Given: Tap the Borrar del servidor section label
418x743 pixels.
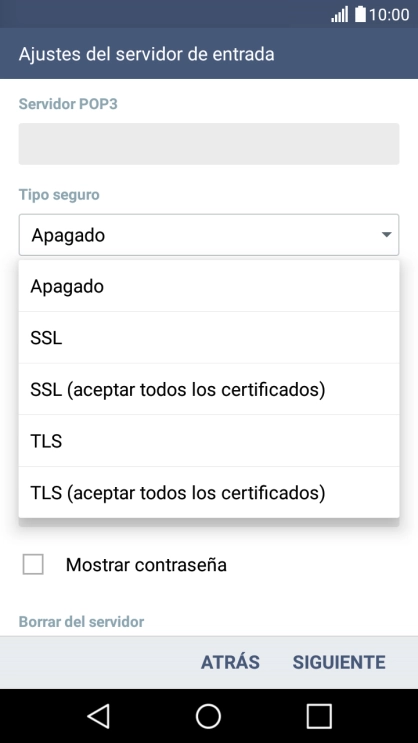Looking at the screenshot, I should coord(81,622).
